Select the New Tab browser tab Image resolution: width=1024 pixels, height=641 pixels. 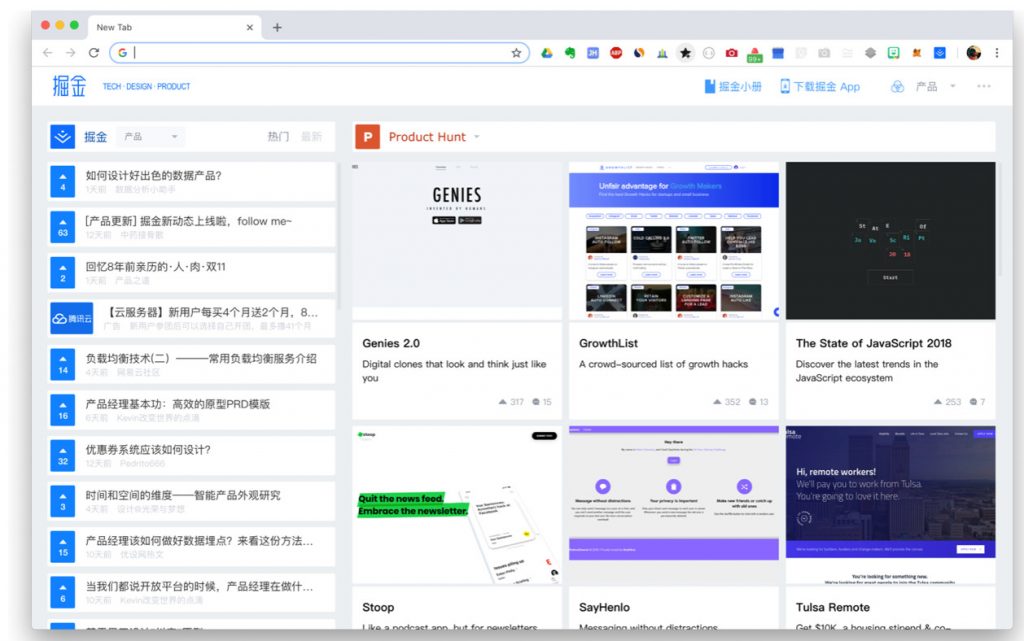(x=174, y=27)
